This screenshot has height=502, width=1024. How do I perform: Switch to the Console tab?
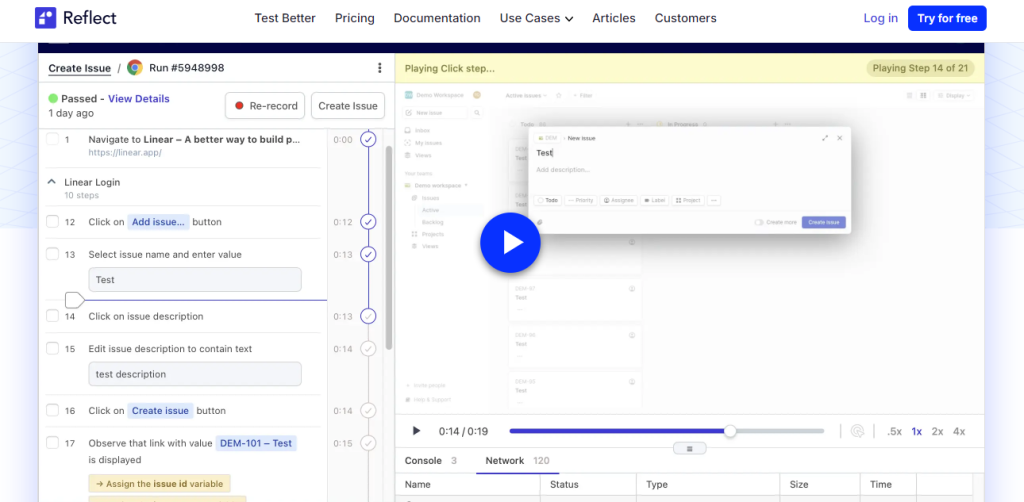[430, 461]
